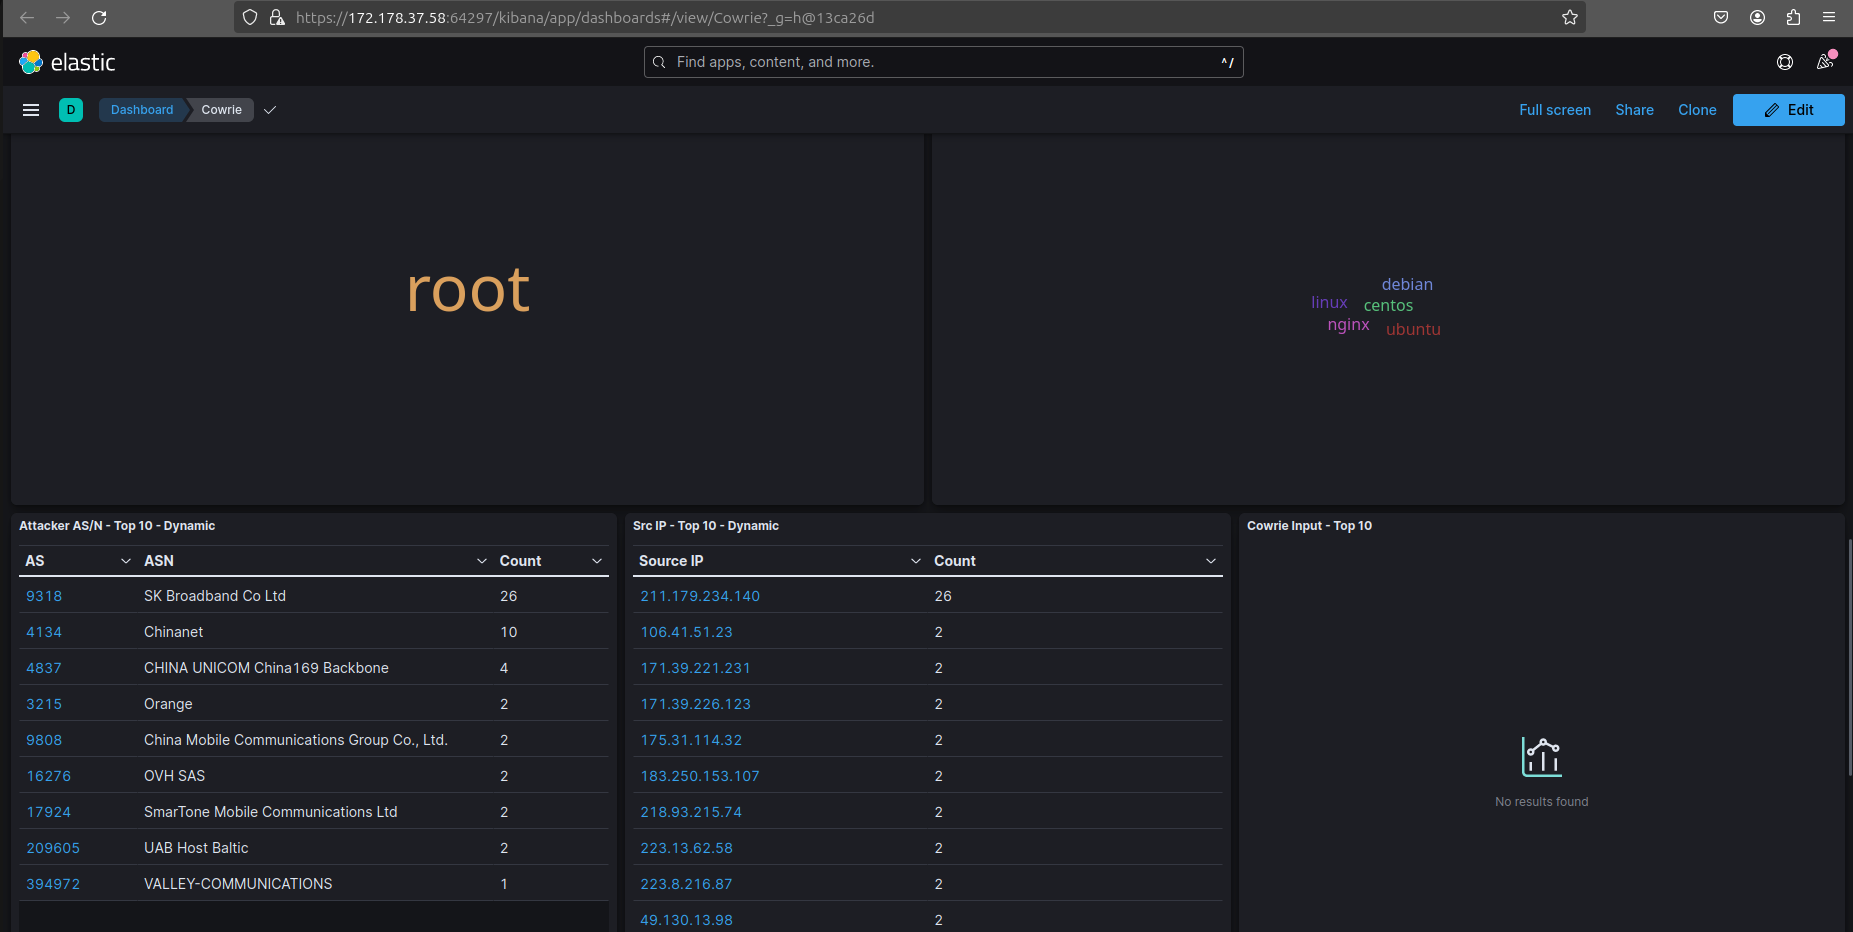The width and height of the screenshot is (1853, 932).
Task: Click source IP 171.39.226.123
Action: click(695, 704)
